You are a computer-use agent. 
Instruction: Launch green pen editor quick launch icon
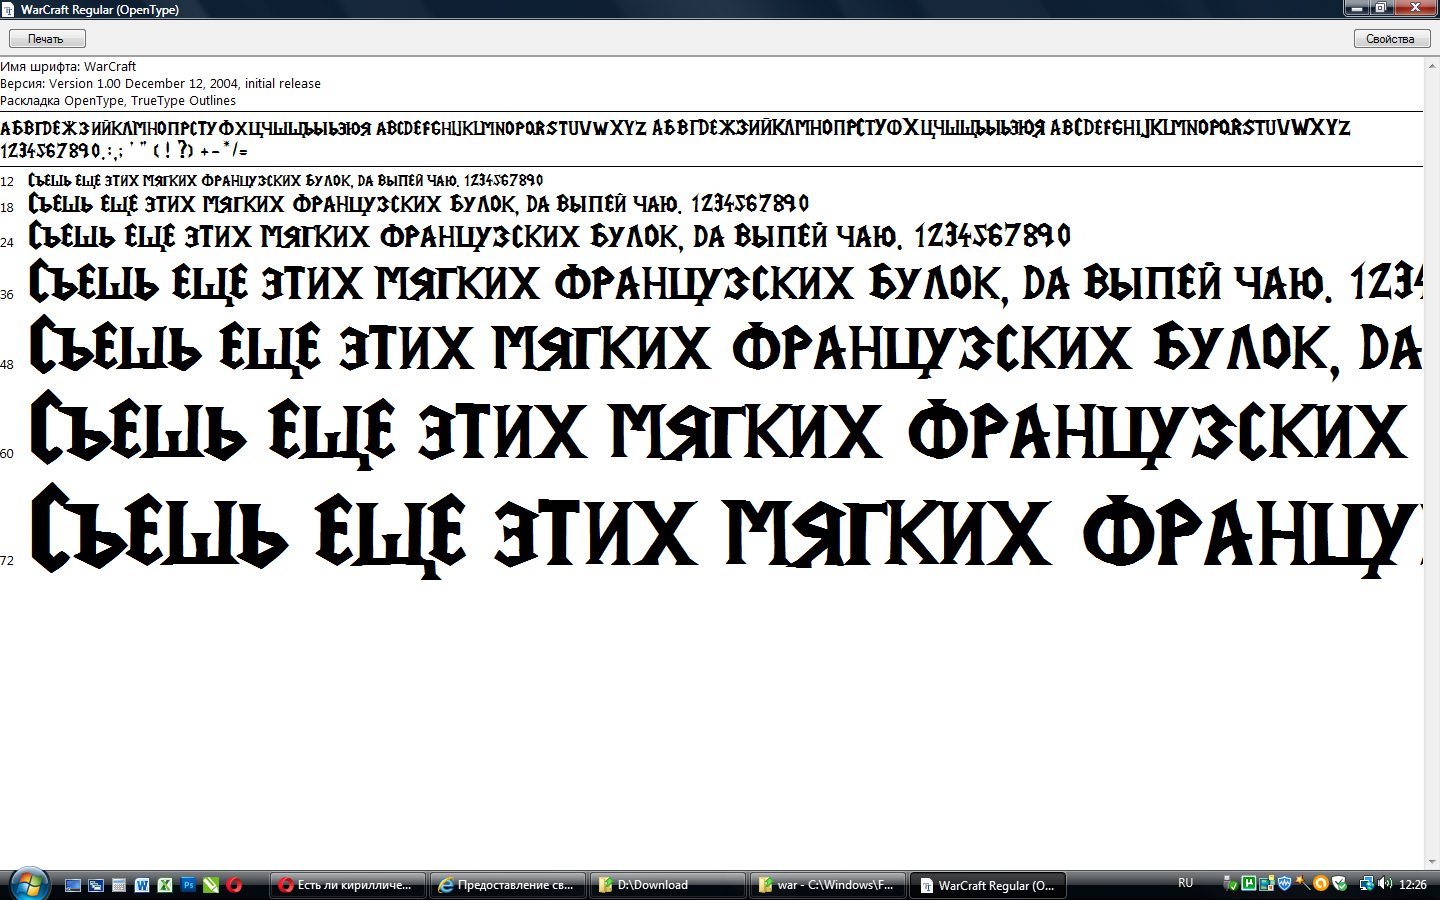211,885
